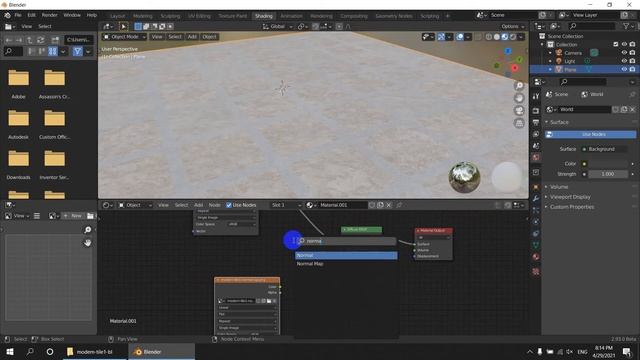Click the New image button in image editor
The height and width of the screenshot is (360, 640).
coord(73,216)
